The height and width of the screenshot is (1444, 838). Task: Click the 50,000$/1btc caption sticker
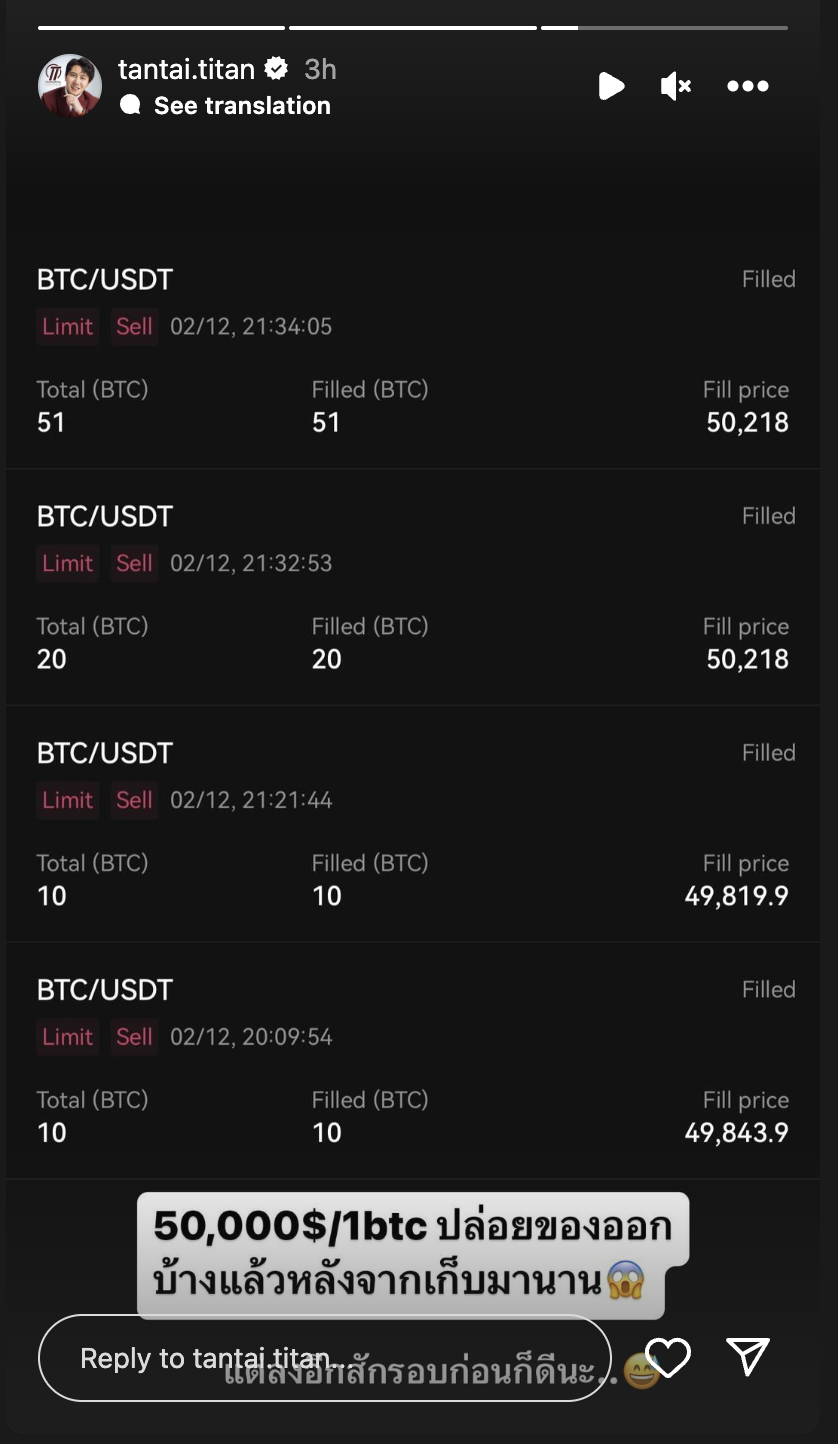[x=412, y=1254]
